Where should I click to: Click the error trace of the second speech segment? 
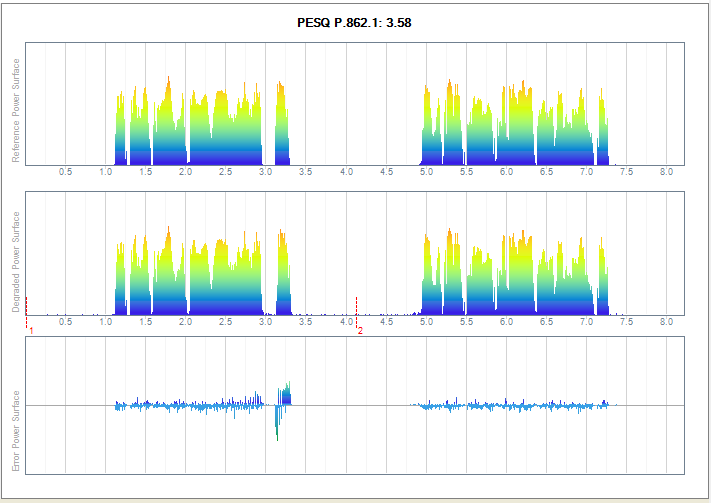[x=515, y=406]
